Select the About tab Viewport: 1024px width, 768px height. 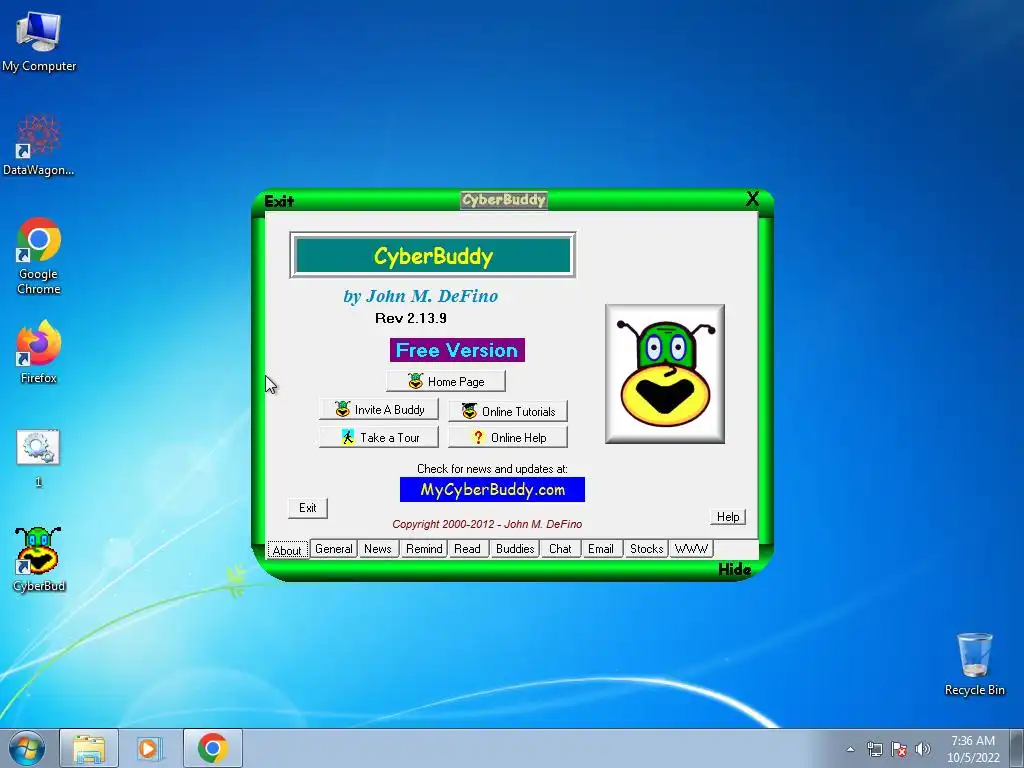tap(287, 550)
